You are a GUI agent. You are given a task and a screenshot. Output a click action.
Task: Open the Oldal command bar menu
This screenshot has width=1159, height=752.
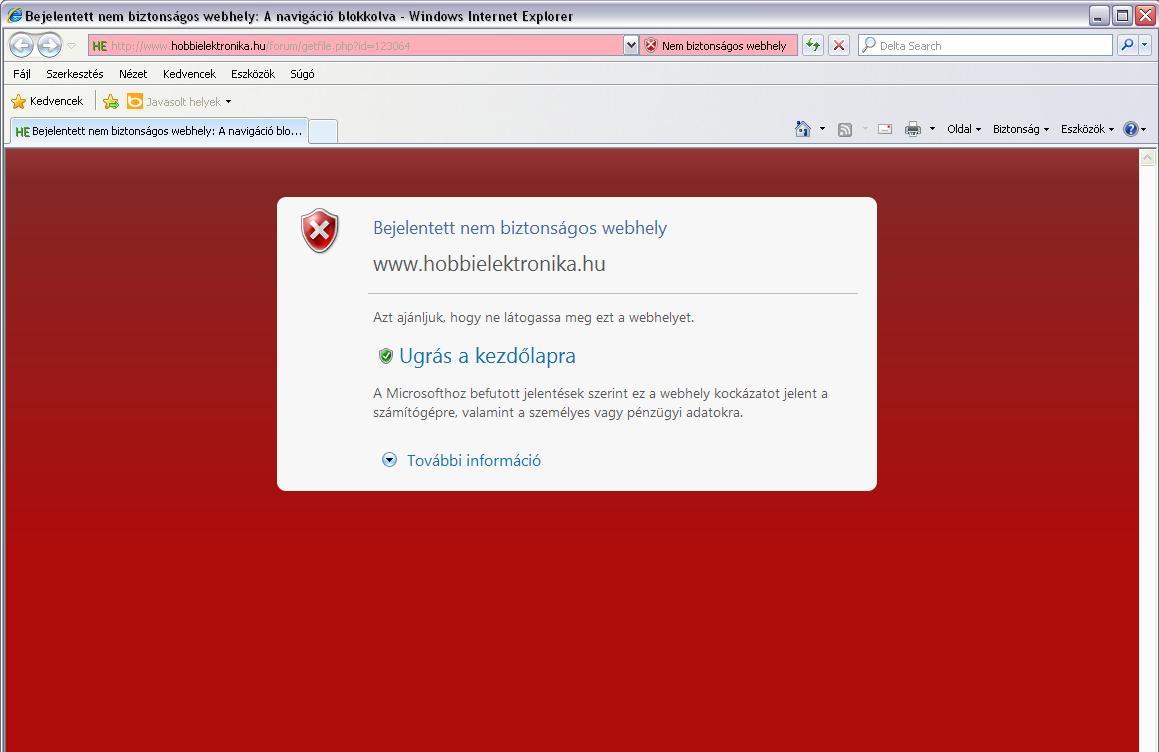pyautogui.click(x=964, y=129)
